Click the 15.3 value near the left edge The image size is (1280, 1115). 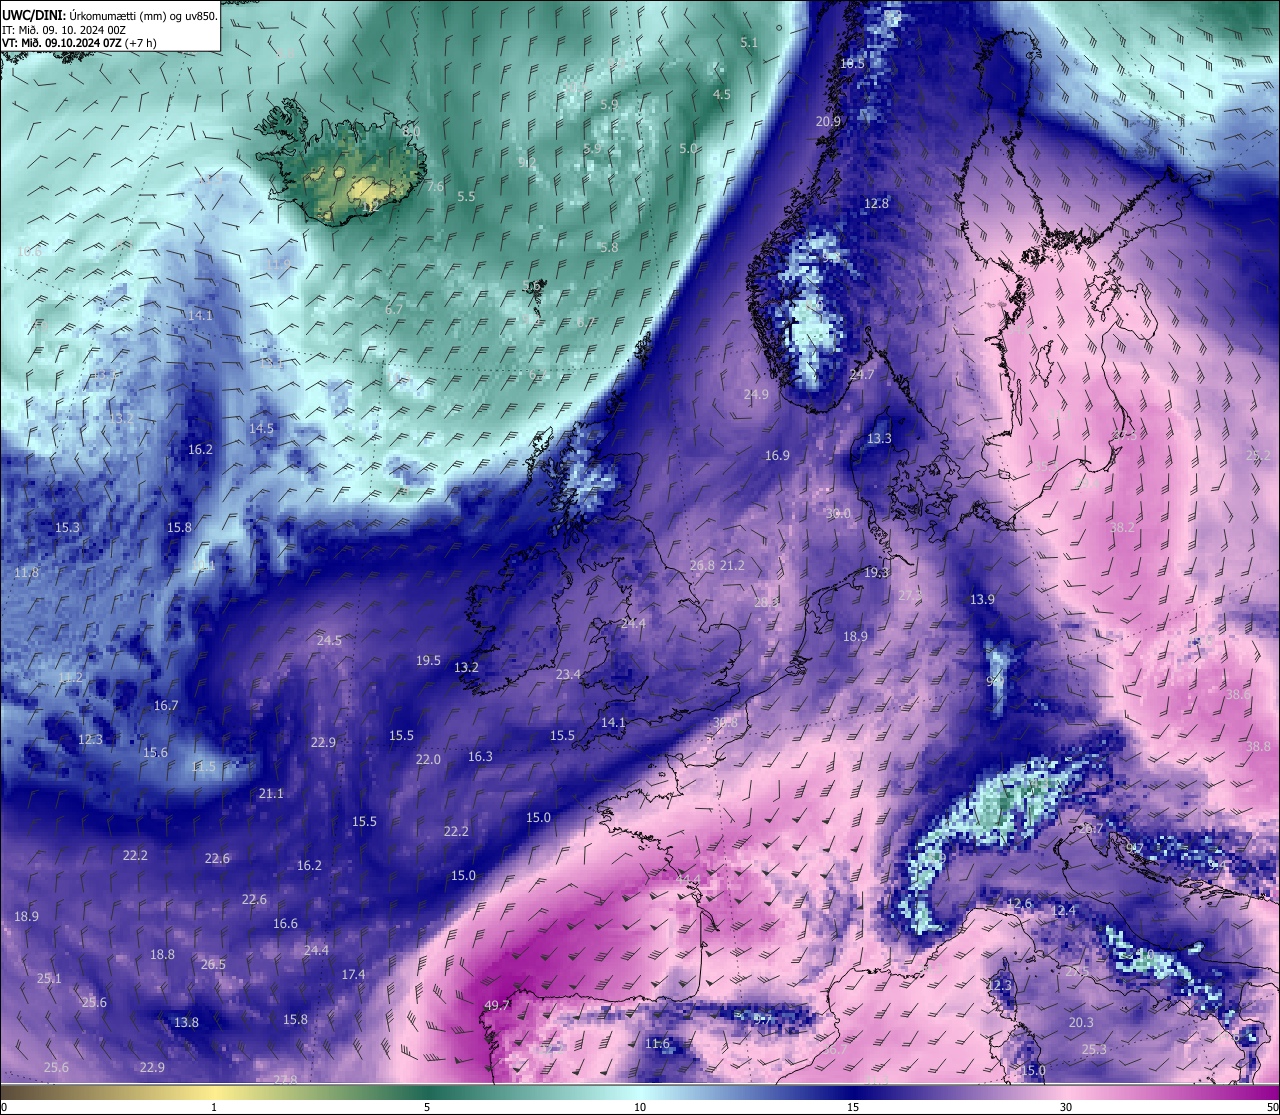click(x=67, y=527)
